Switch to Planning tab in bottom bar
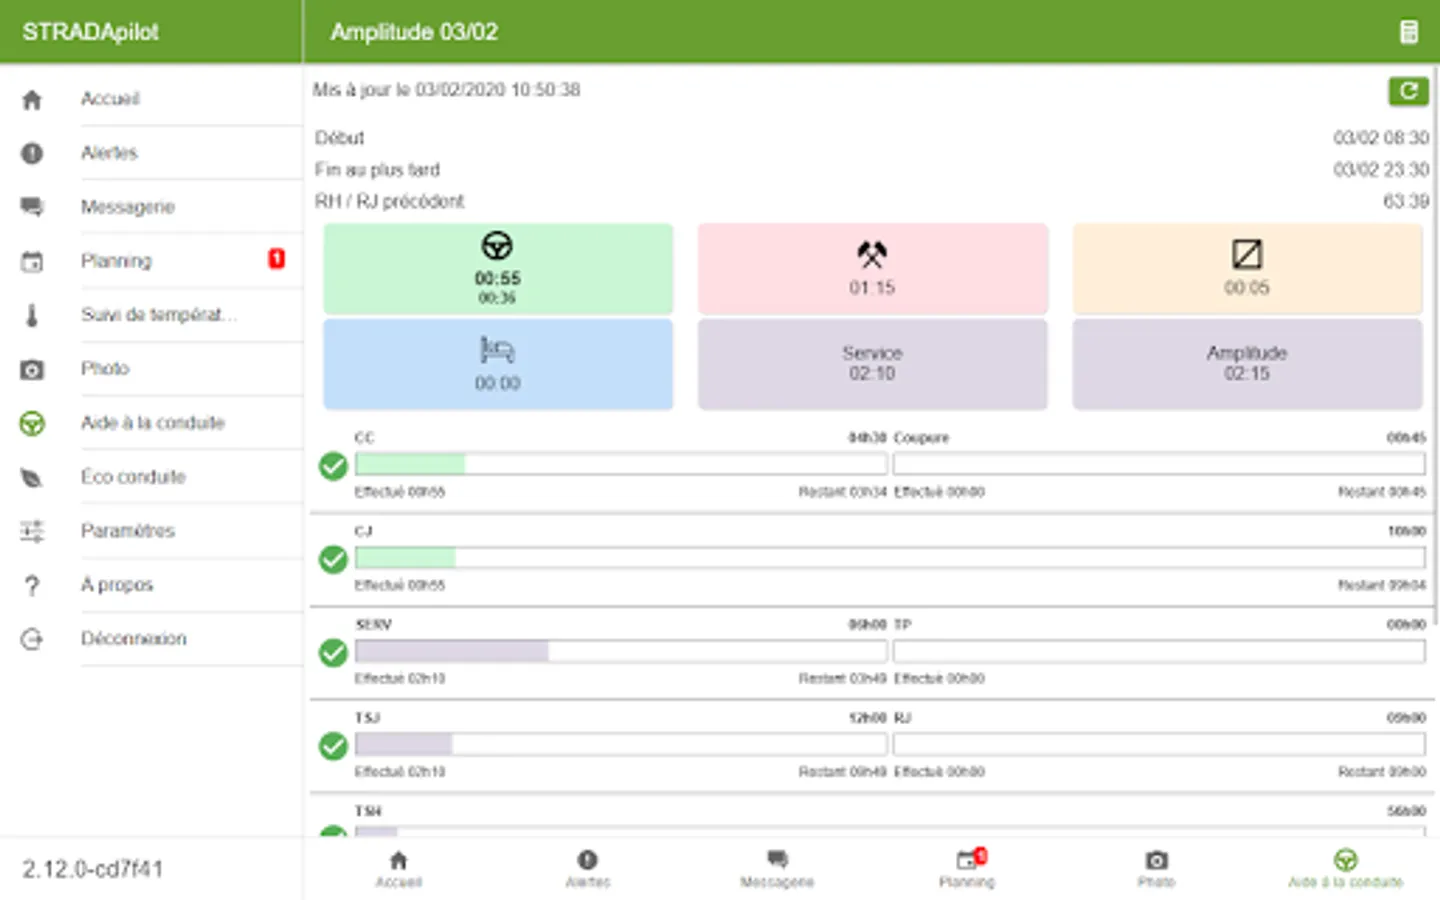The width and height of the screenshot is (1440, 900). point(967,868)
